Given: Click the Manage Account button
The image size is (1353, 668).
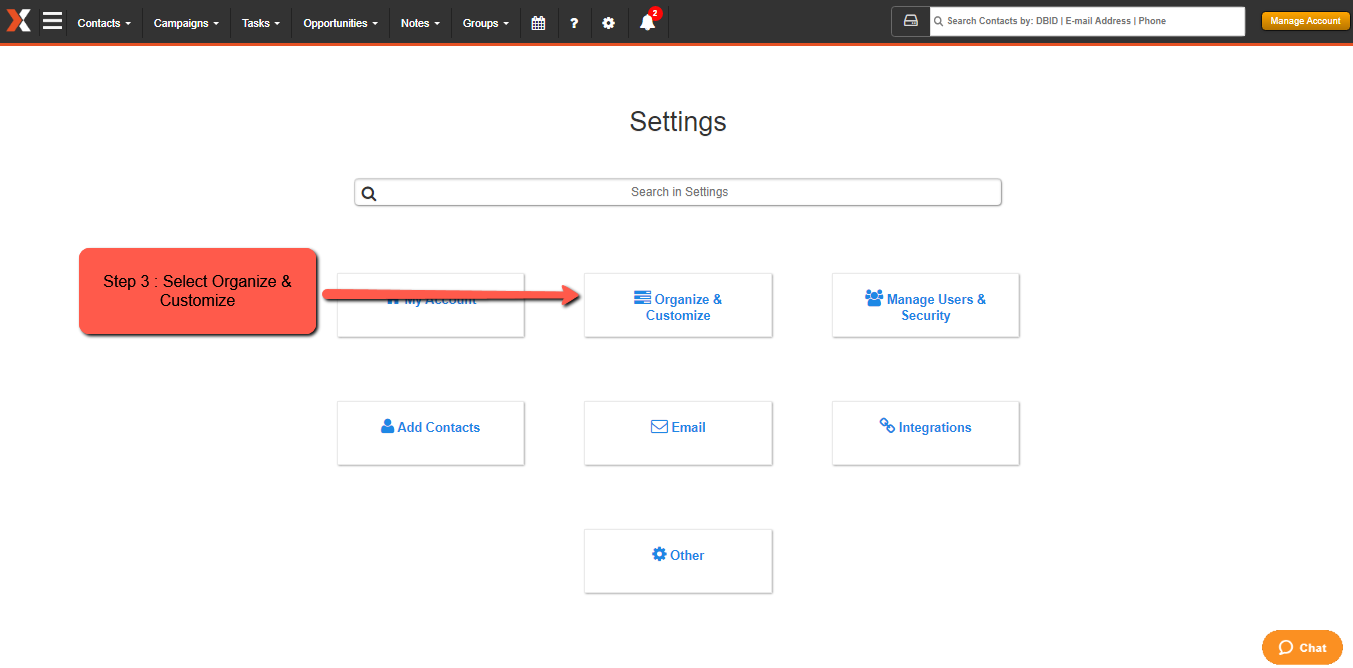Looking at the screenshot, I should (x=1305, y=21).
